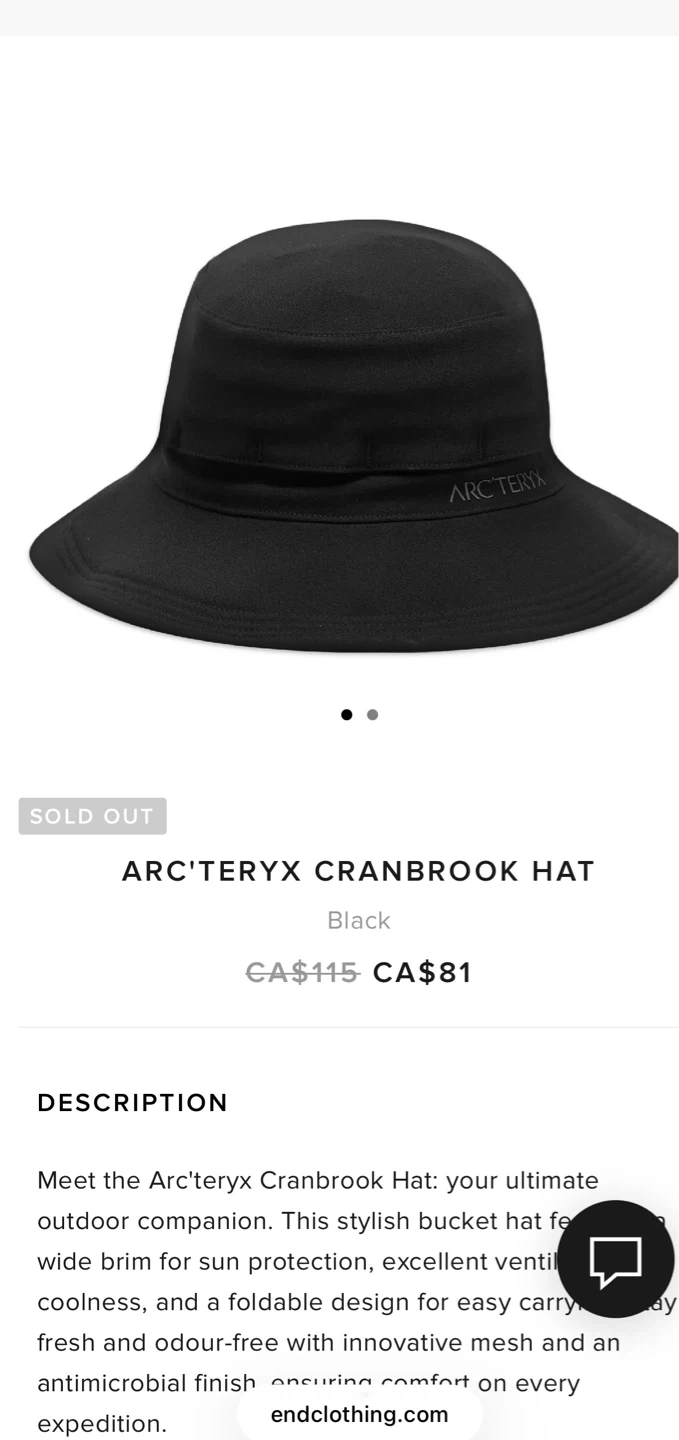
Task: Tap the grey header bar at top
Action: (339, 18)
